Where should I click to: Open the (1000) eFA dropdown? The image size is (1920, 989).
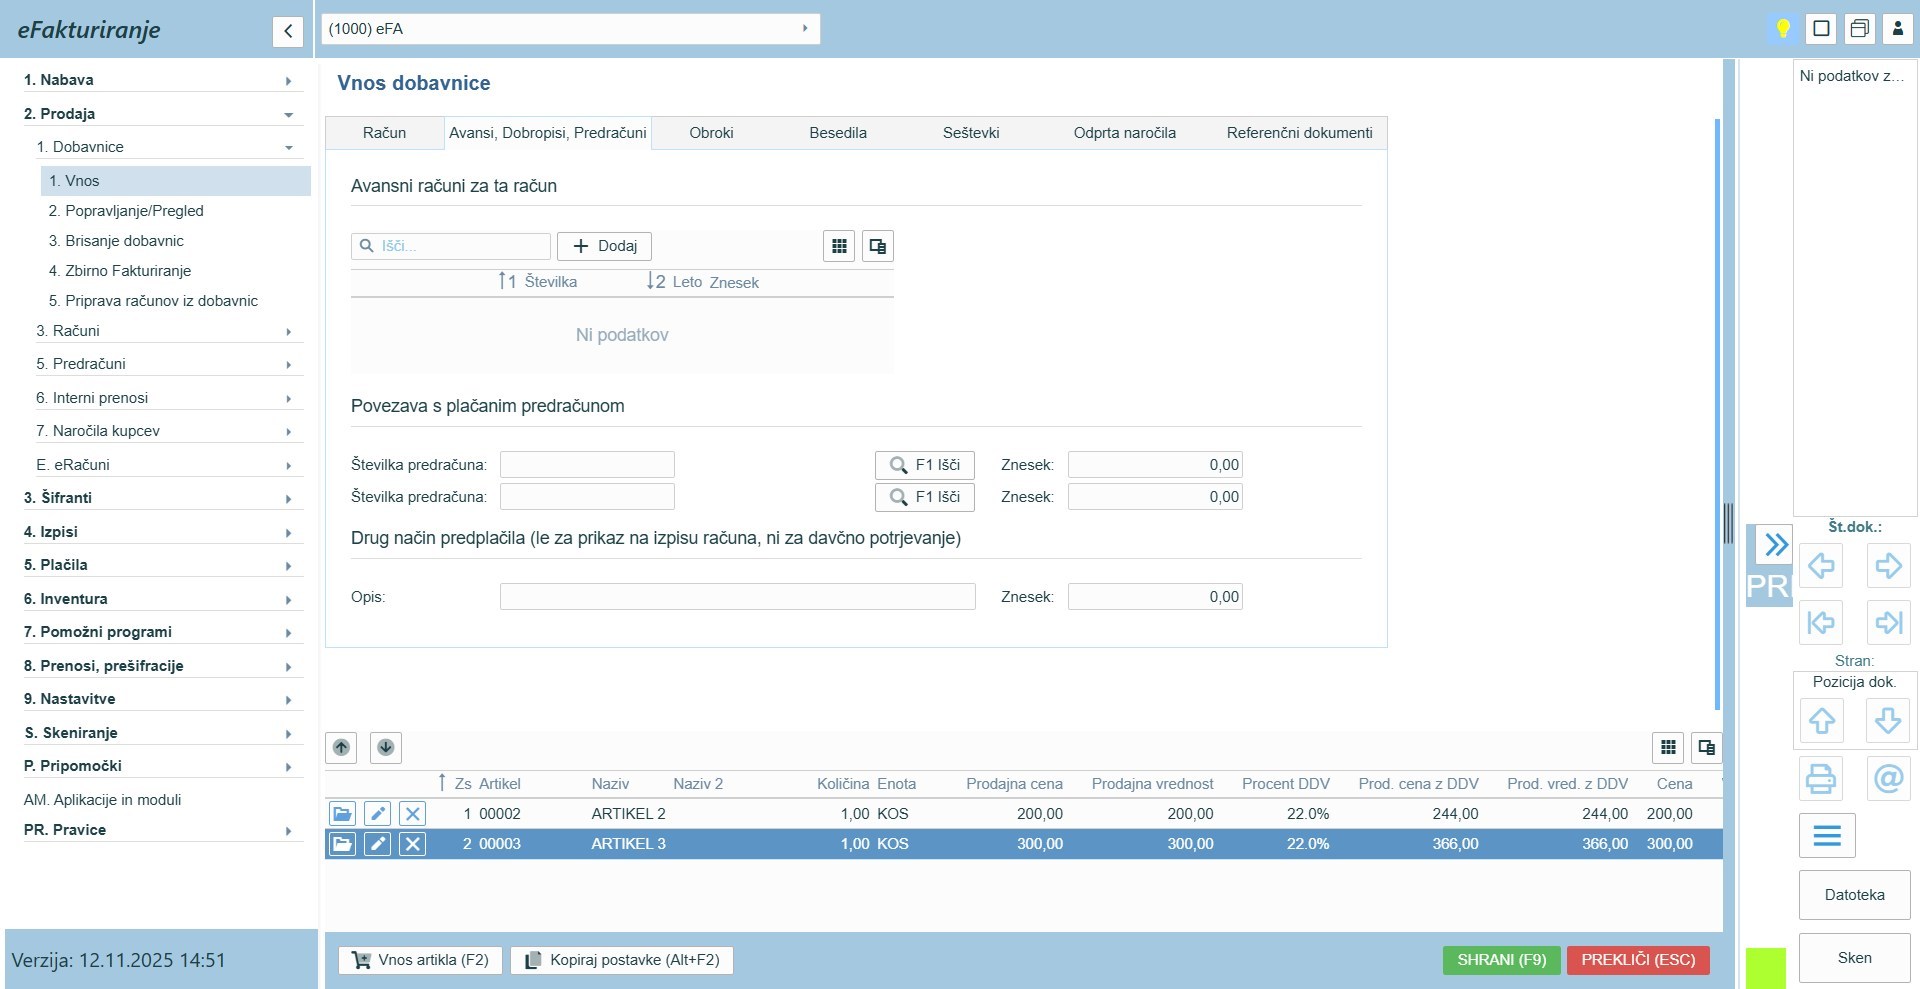pyautogui.click(x=570, y=29)
